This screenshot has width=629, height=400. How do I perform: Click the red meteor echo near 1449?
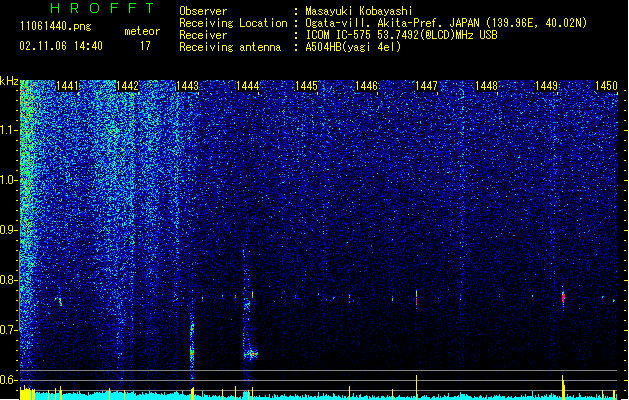(x=563, y=298)
